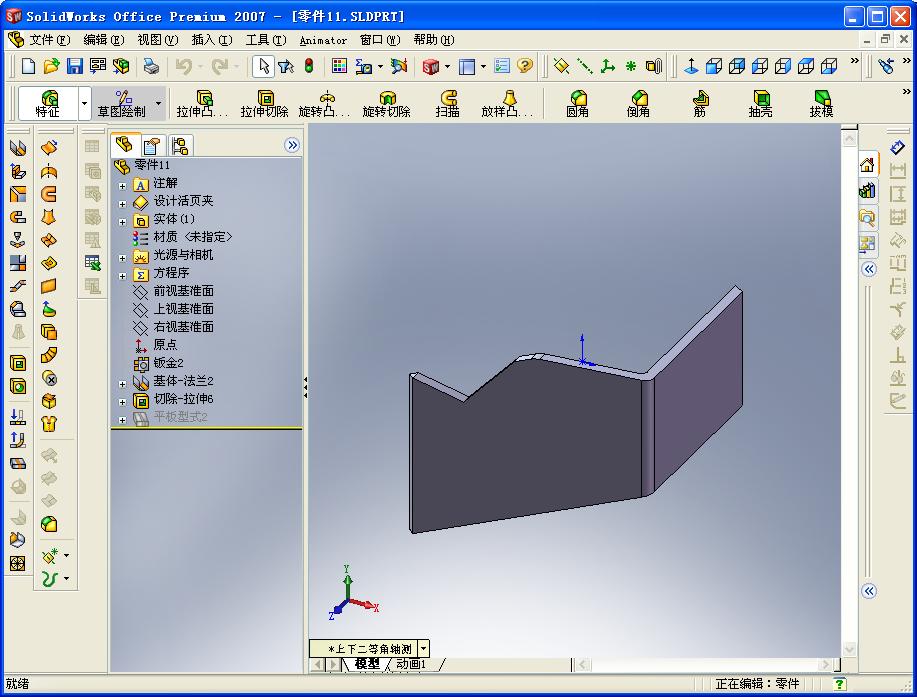Print the document with the printer icon

point(151,66)
